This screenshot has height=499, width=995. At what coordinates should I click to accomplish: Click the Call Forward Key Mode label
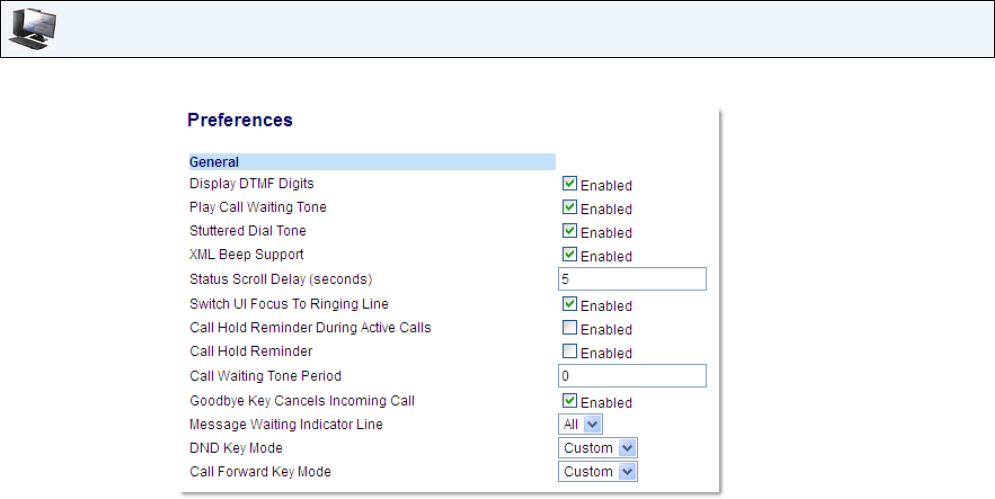[x=260, y=471]
